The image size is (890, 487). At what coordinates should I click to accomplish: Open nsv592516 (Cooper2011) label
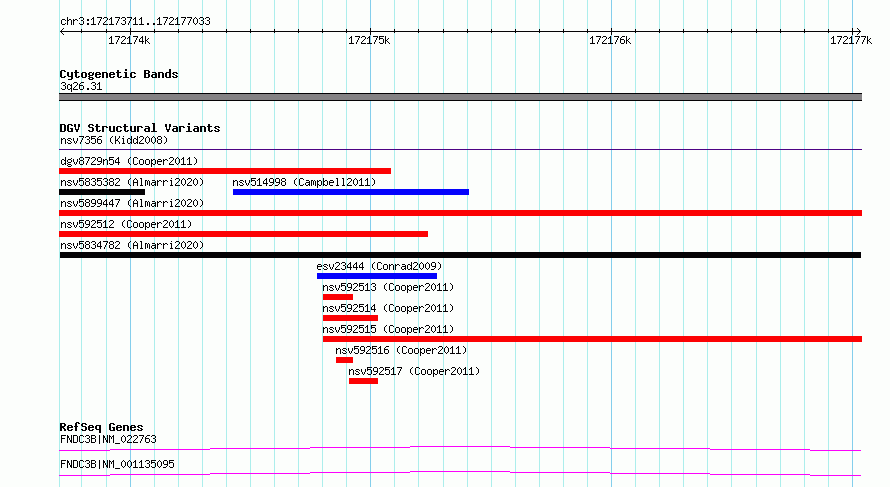401,350
